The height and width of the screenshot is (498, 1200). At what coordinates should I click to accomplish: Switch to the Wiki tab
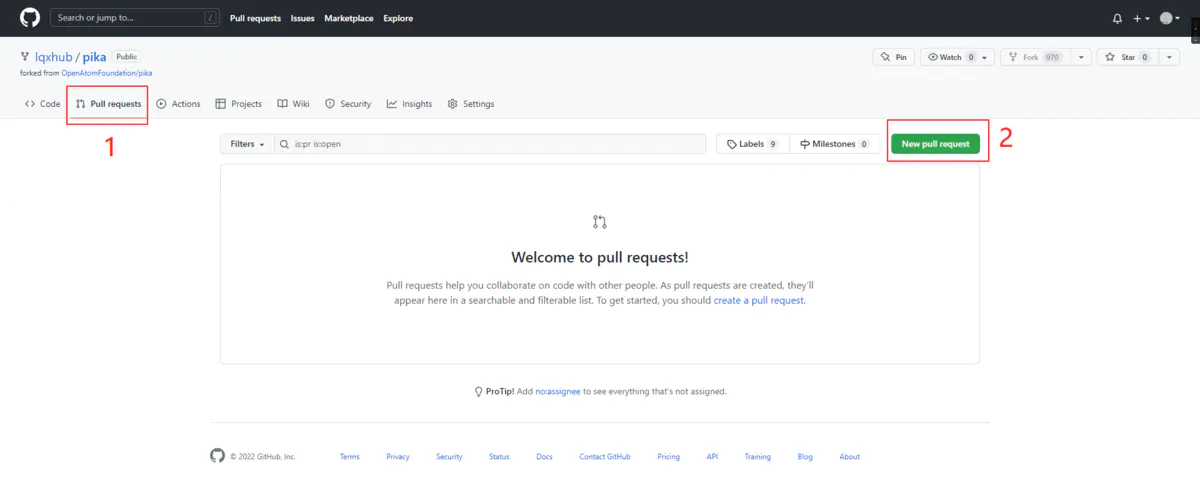pos(294,104)
